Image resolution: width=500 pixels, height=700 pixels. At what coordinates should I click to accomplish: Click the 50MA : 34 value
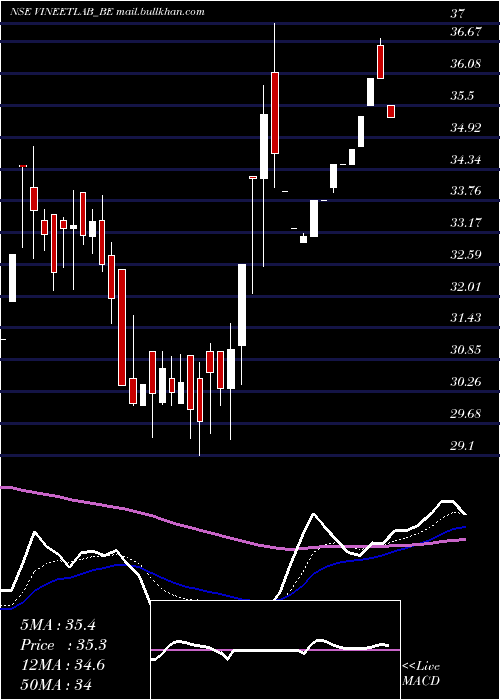click(56, 685)
